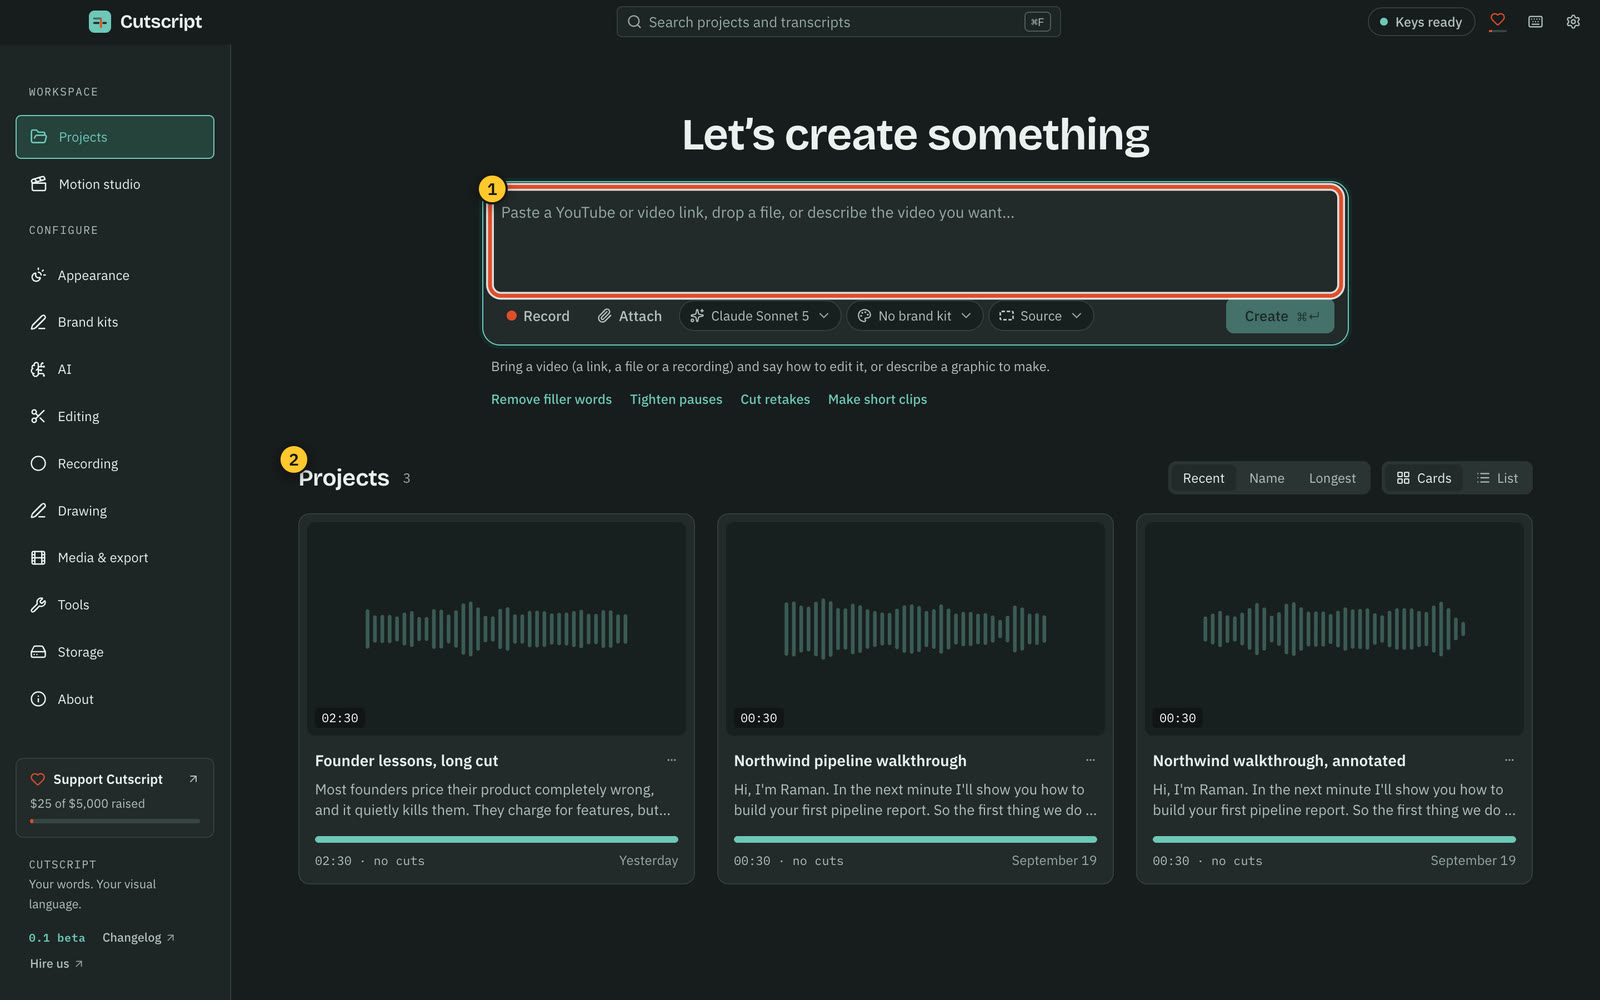The width and height of the screenshot is (1600, 1000).
Task: Open more options for Founder lessons card
Action: pos(671,760)
